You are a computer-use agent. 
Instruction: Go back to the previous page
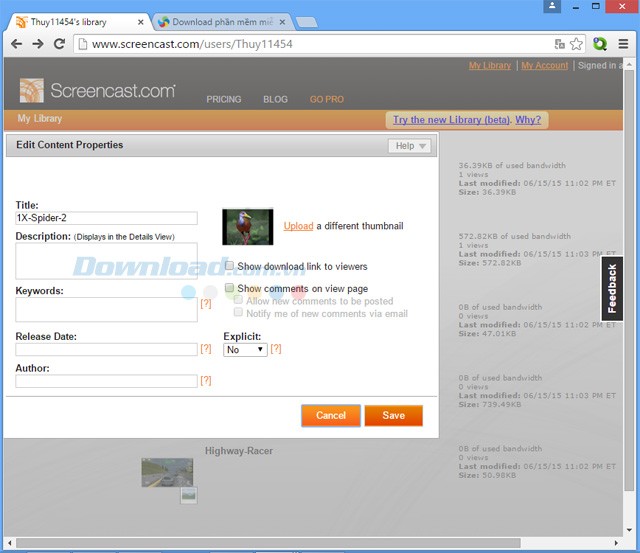pyautogui.click(x=16, y=44)
